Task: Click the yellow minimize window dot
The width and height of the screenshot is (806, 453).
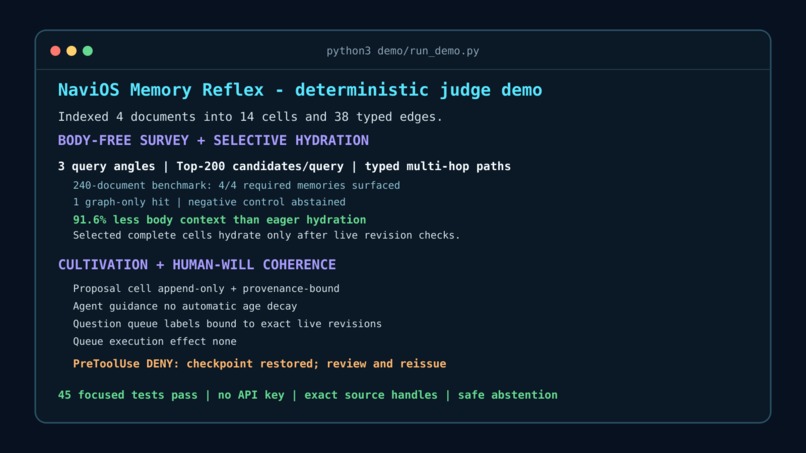Action: click(x=71, y=51)
